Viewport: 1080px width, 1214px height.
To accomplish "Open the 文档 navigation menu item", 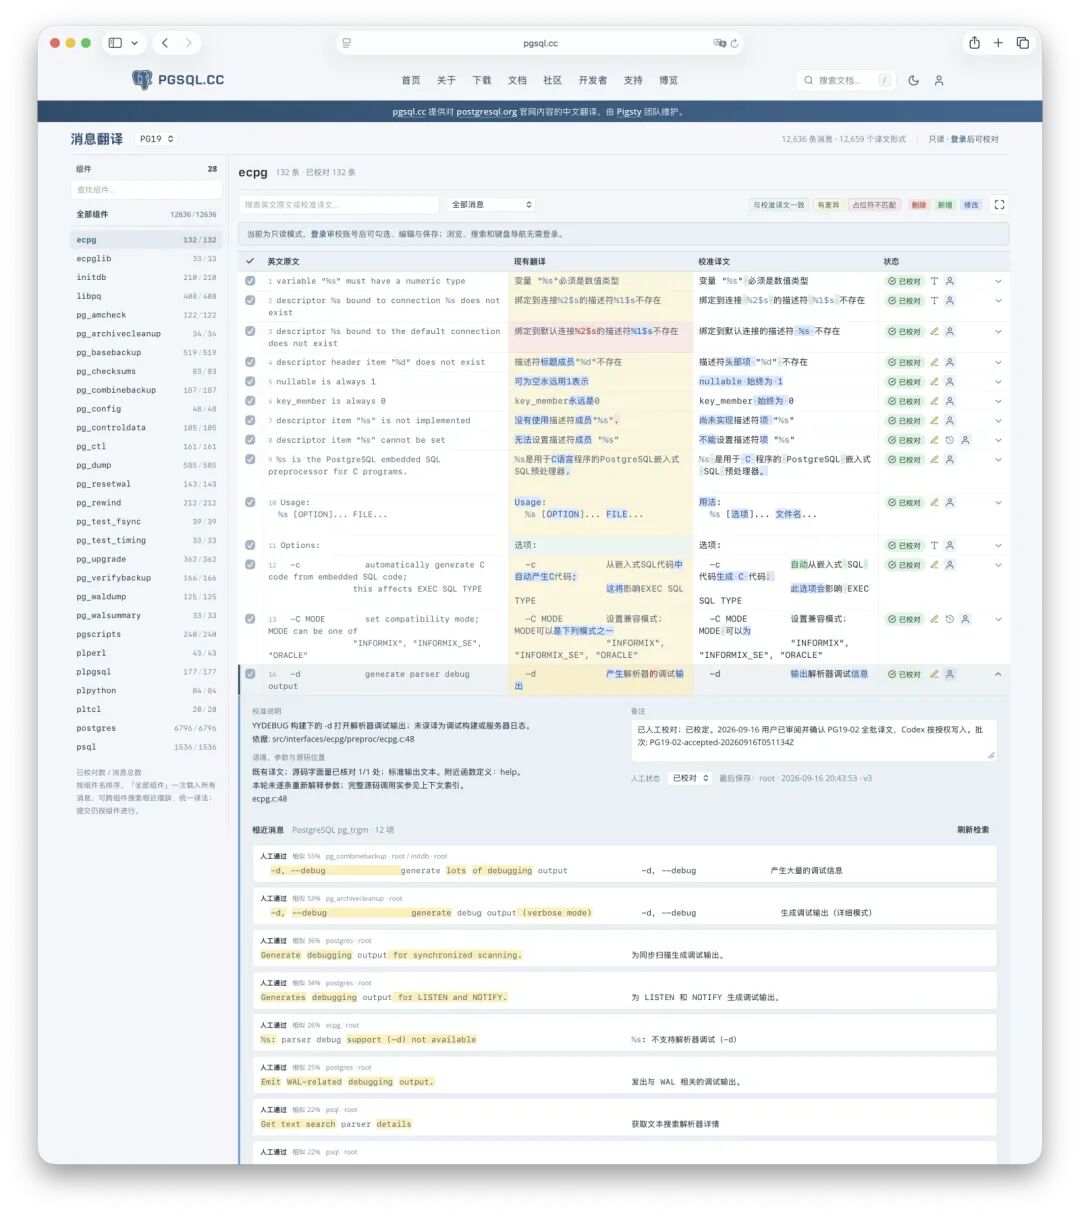I will 517,80.
